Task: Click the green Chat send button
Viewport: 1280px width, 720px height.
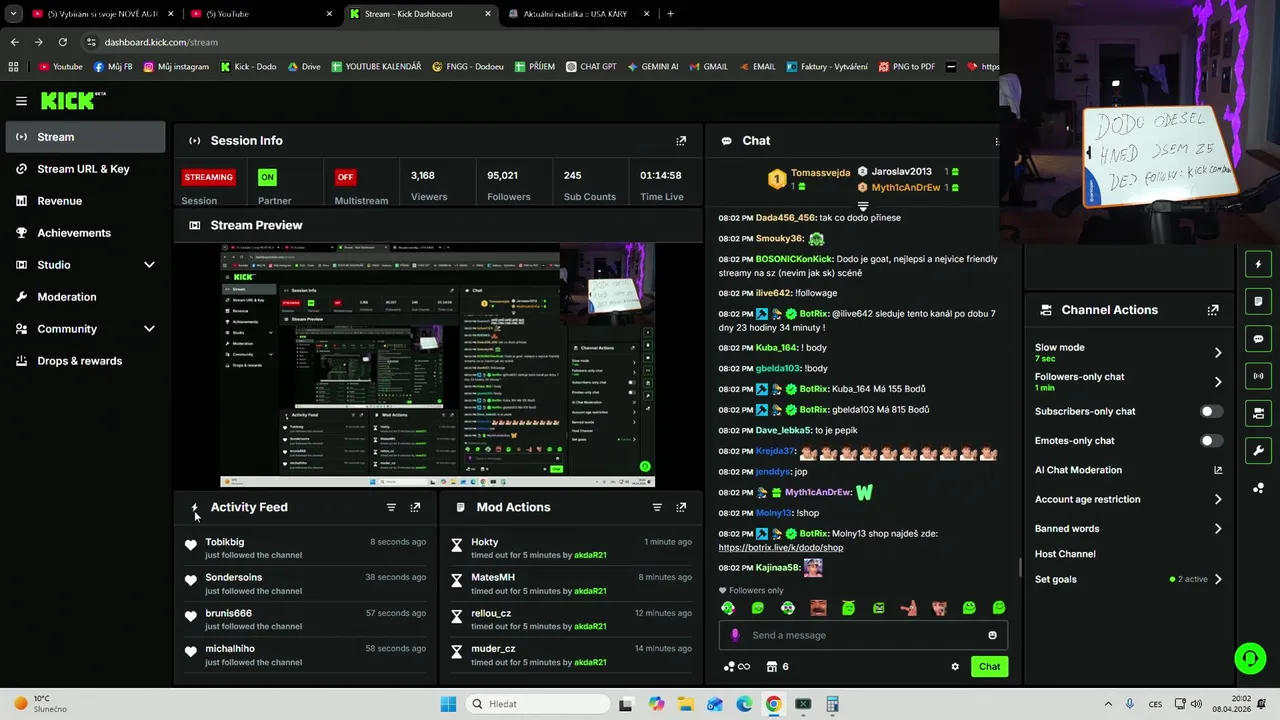Action: tap(989, 667)
